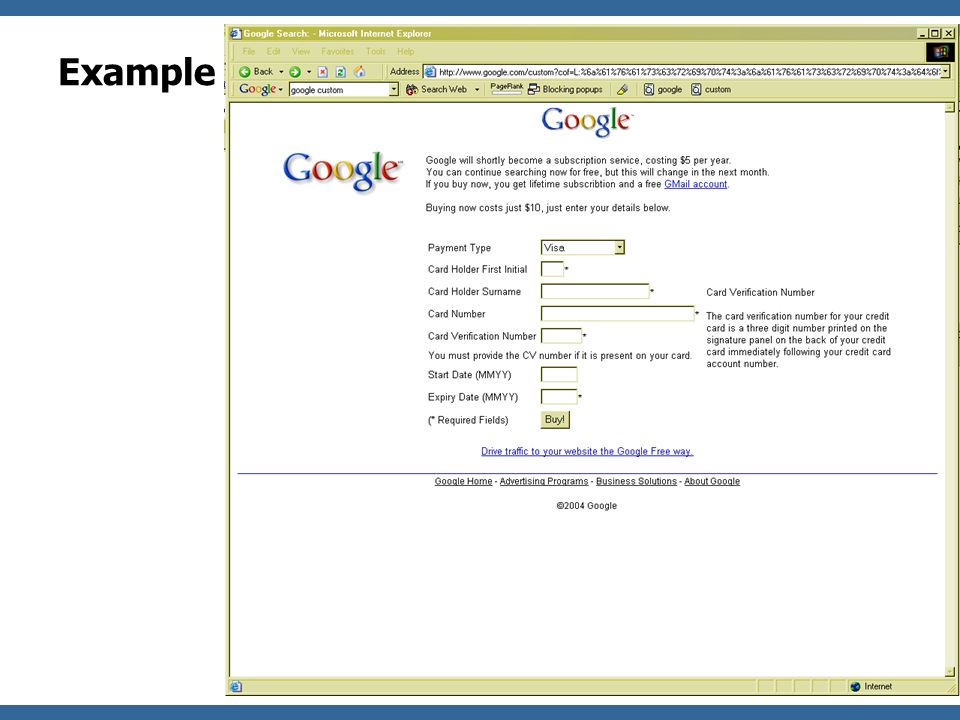Open the File menu
960x720 pixels.
(249, 51)
